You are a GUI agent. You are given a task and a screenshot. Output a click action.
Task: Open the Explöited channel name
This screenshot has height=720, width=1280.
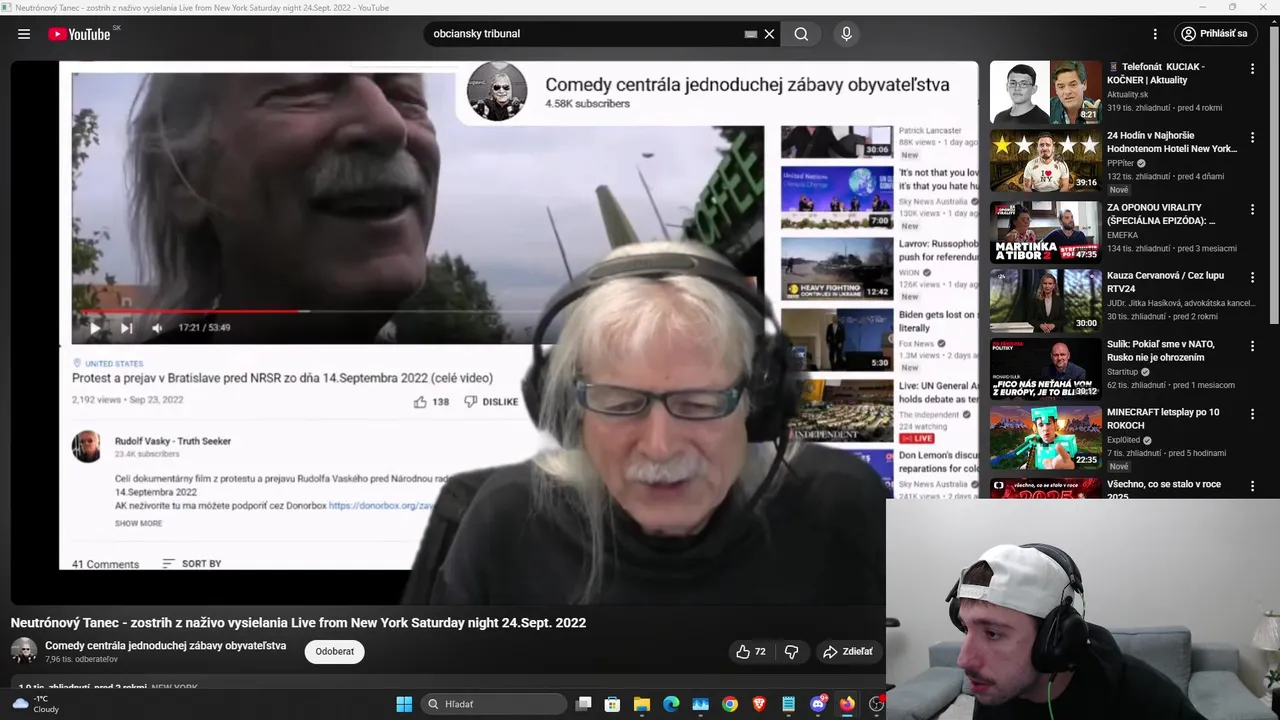[x=1125, y=440]
